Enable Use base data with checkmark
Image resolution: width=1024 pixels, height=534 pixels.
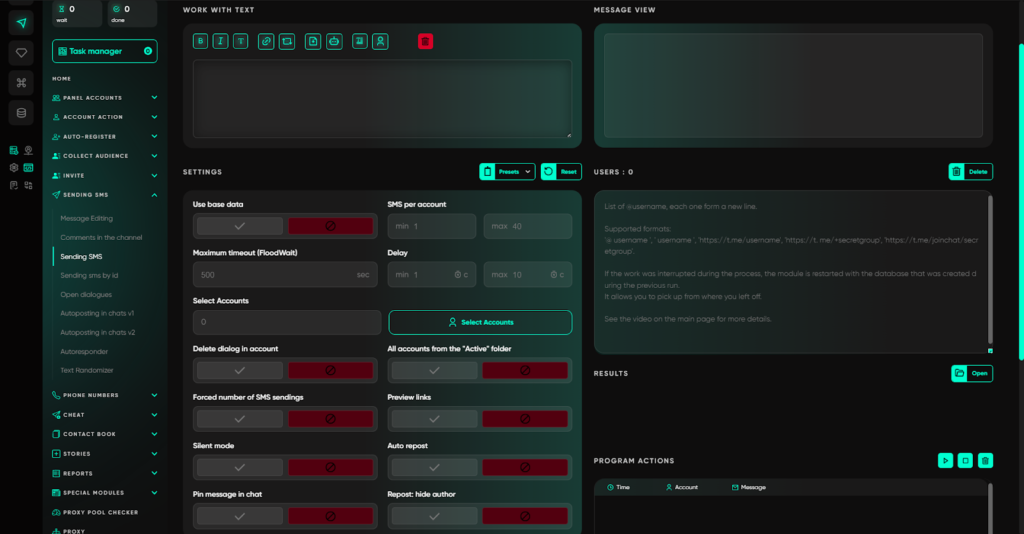click(239, 227)
